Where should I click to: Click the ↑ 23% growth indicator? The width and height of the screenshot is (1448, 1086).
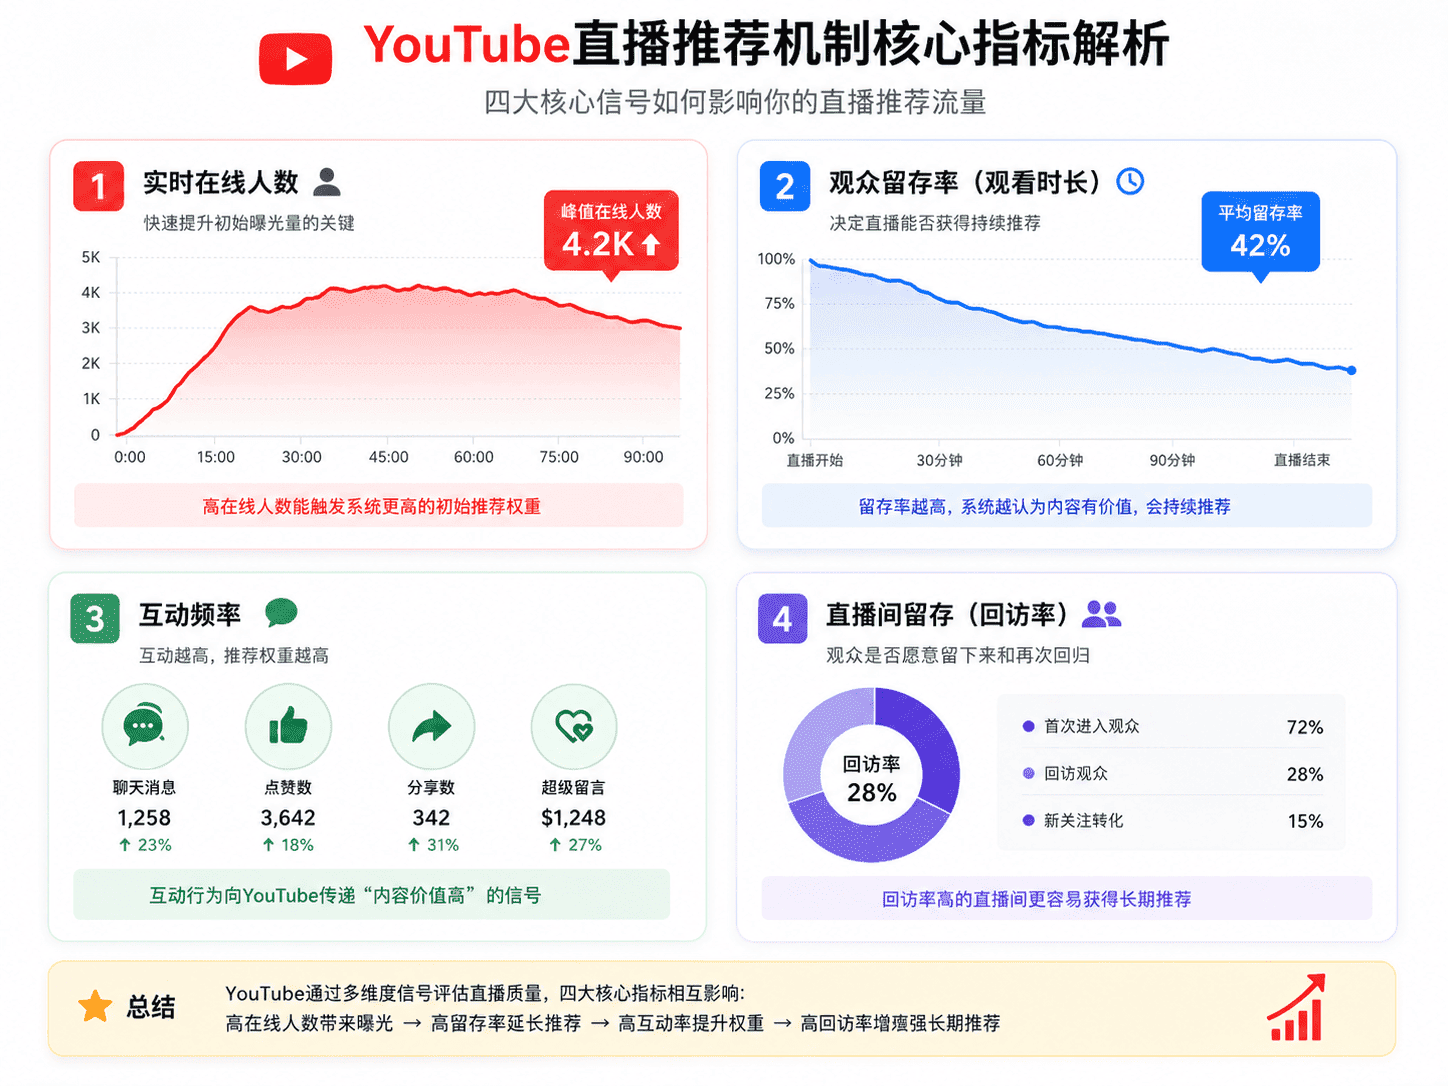(145, 845)
